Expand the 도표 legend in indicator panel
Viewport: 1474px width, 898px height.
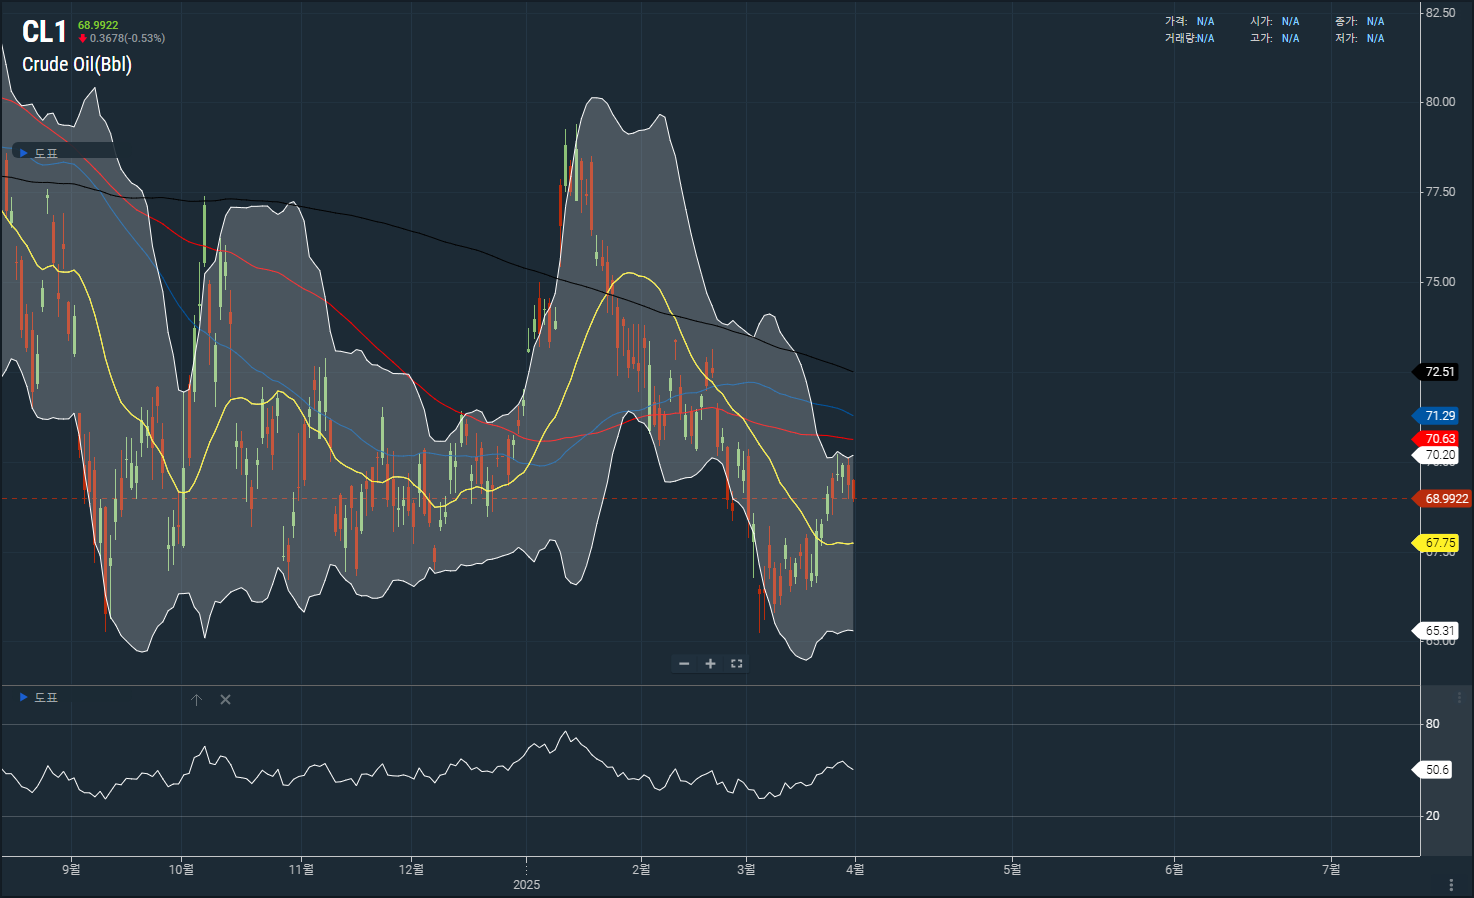[24, 697]
